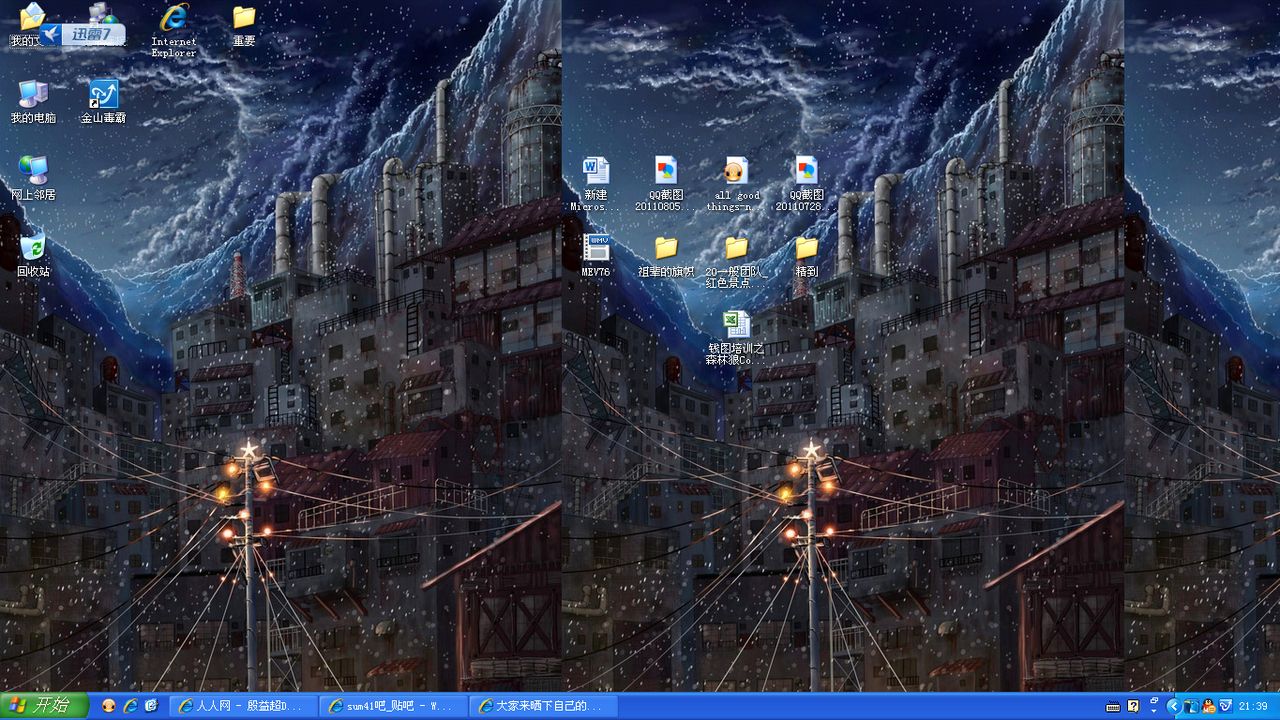Viewport: 1280px width, 720px height.
Task: Open the Internet Explorer desktop icon
Action: point(174,30)
